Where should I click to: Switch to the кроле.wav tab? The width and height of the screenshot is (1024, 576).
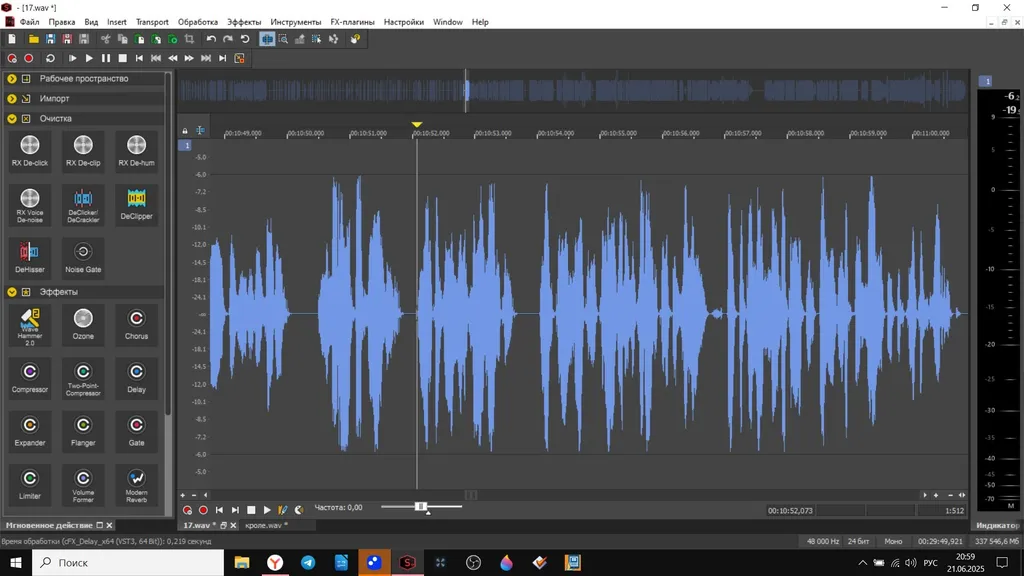click(266, 525)
